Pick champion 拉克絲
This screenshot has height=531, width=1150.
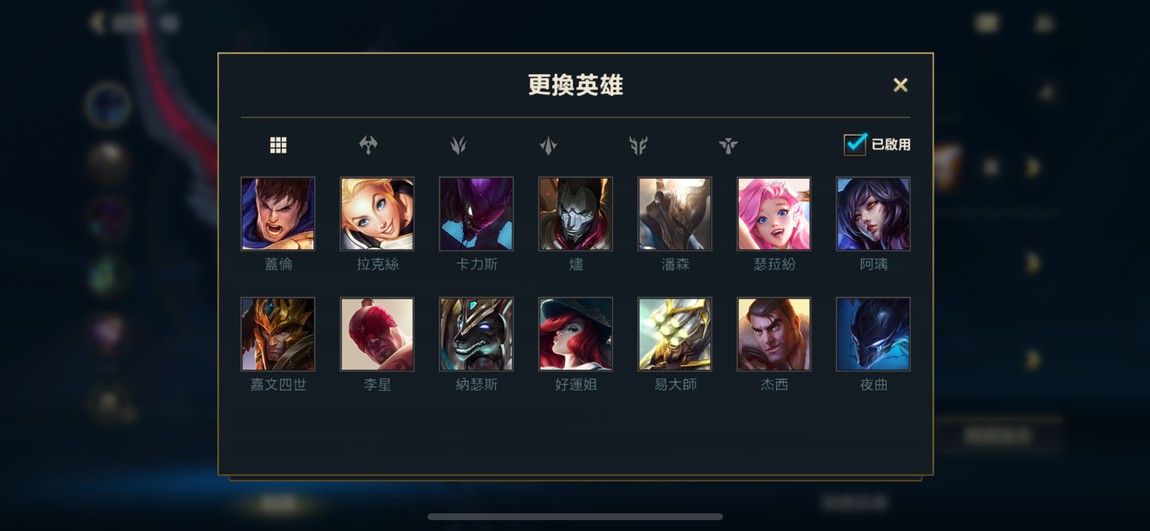click(x=377, y=213)
